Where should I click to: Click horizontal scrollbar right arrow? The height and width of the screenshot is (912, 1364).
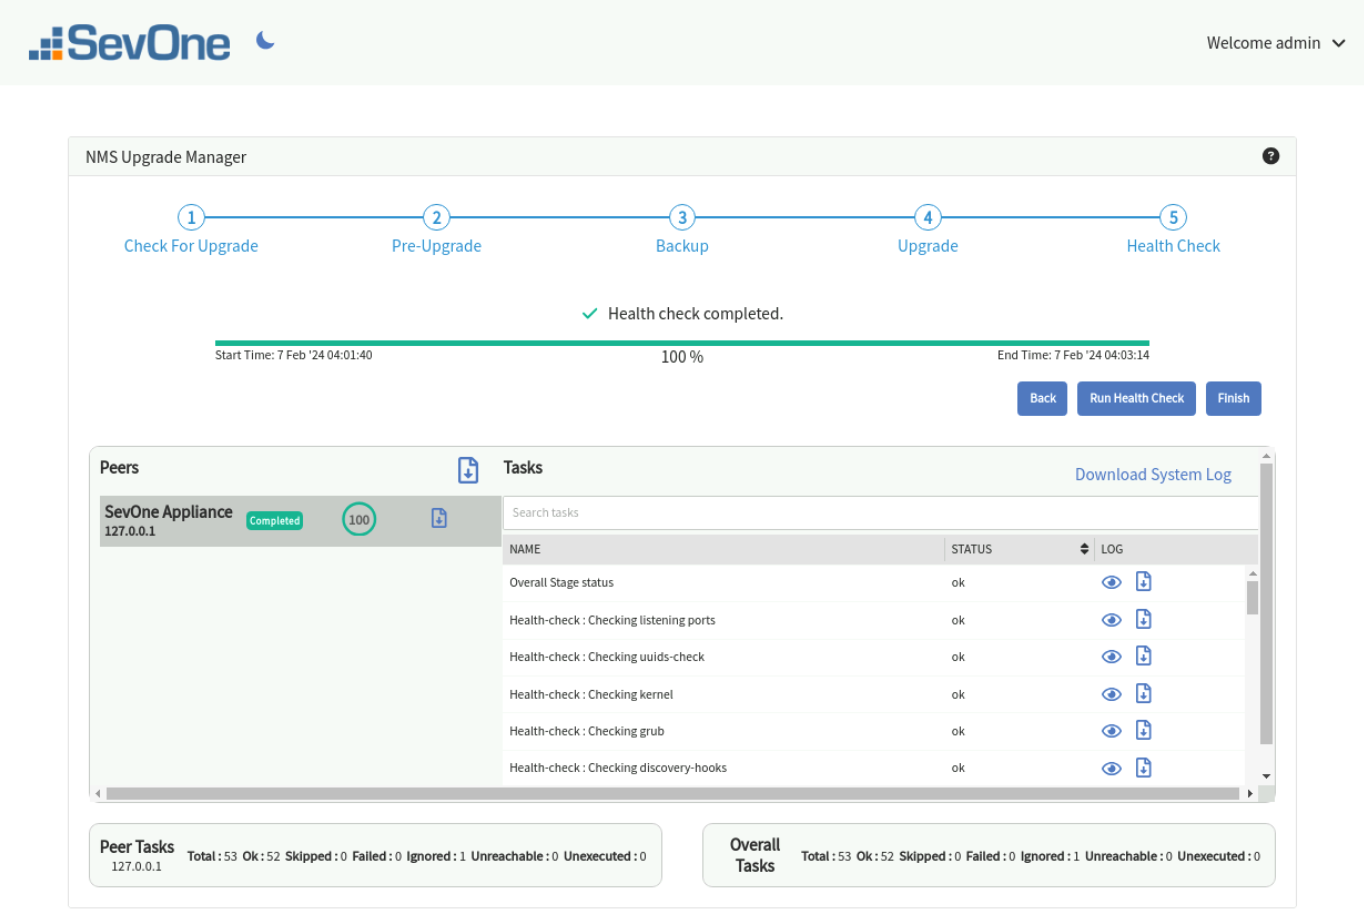[1250, 794]
